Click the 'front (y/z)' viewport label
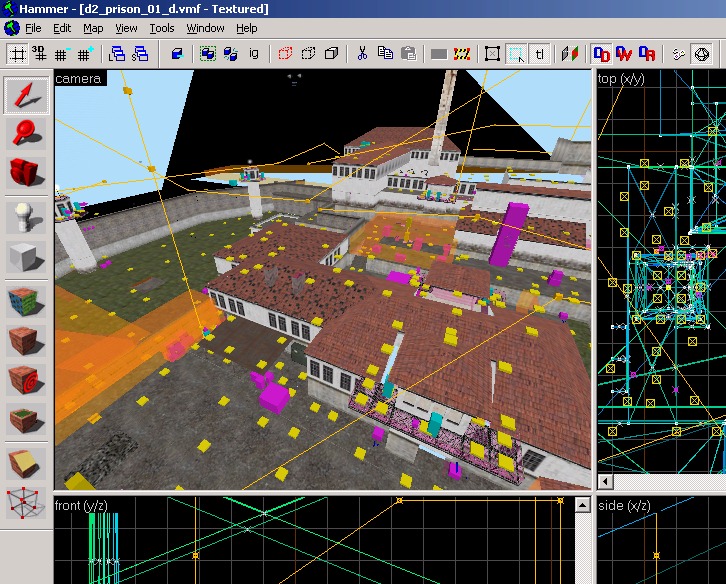This screenshot has width=726, height=584. [81, 505]
